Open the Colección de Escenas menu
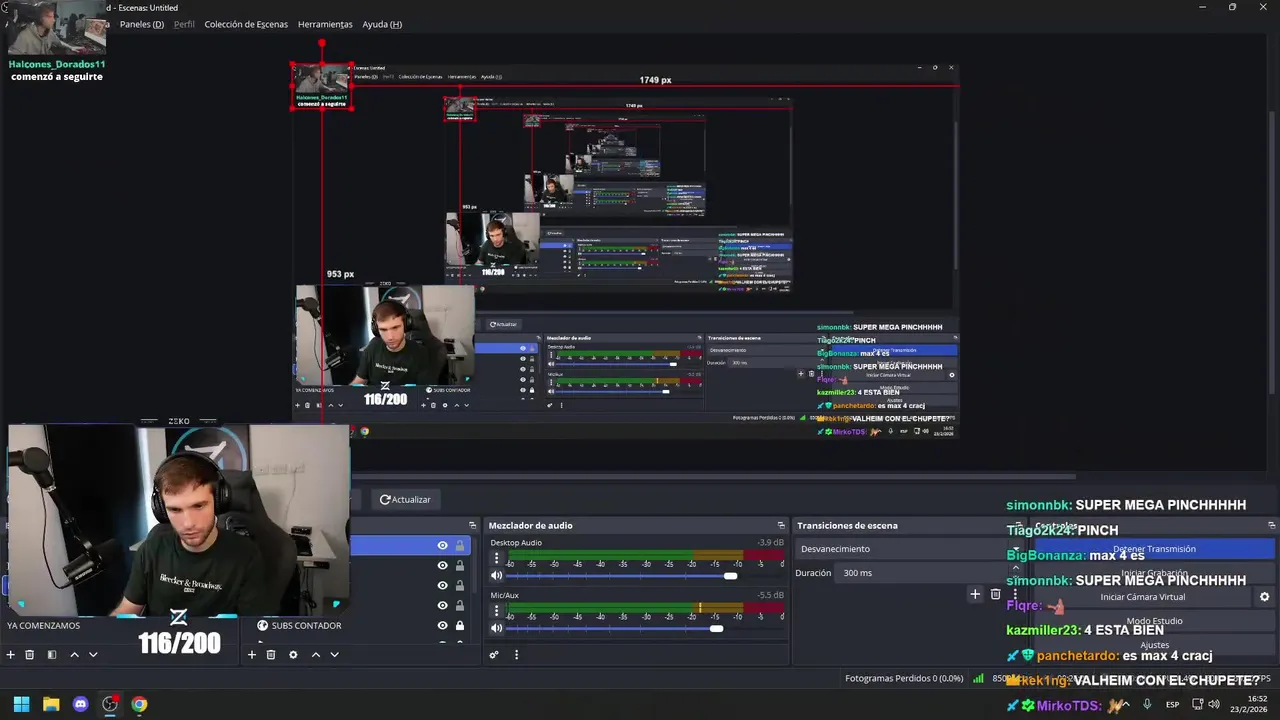This screenshot has width=1280, height=720. click(246, 24)
